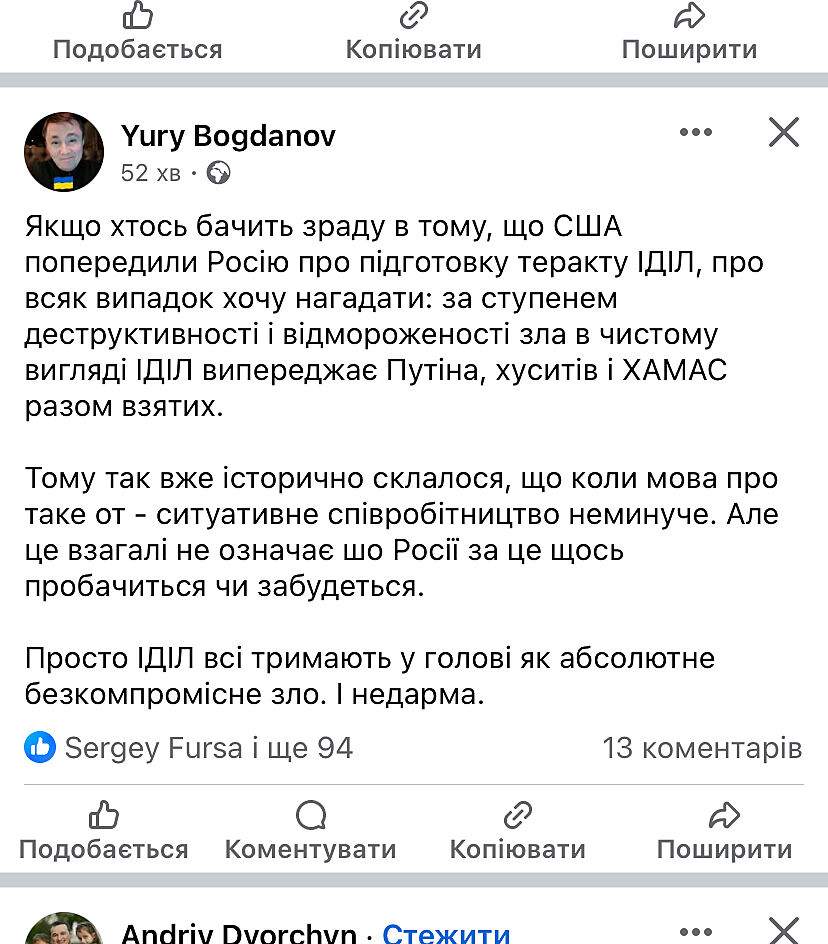The width and height of the screenshot is (828, 944).
Task: Tap Коментувати to comment on post
Action: coord(310,832)
